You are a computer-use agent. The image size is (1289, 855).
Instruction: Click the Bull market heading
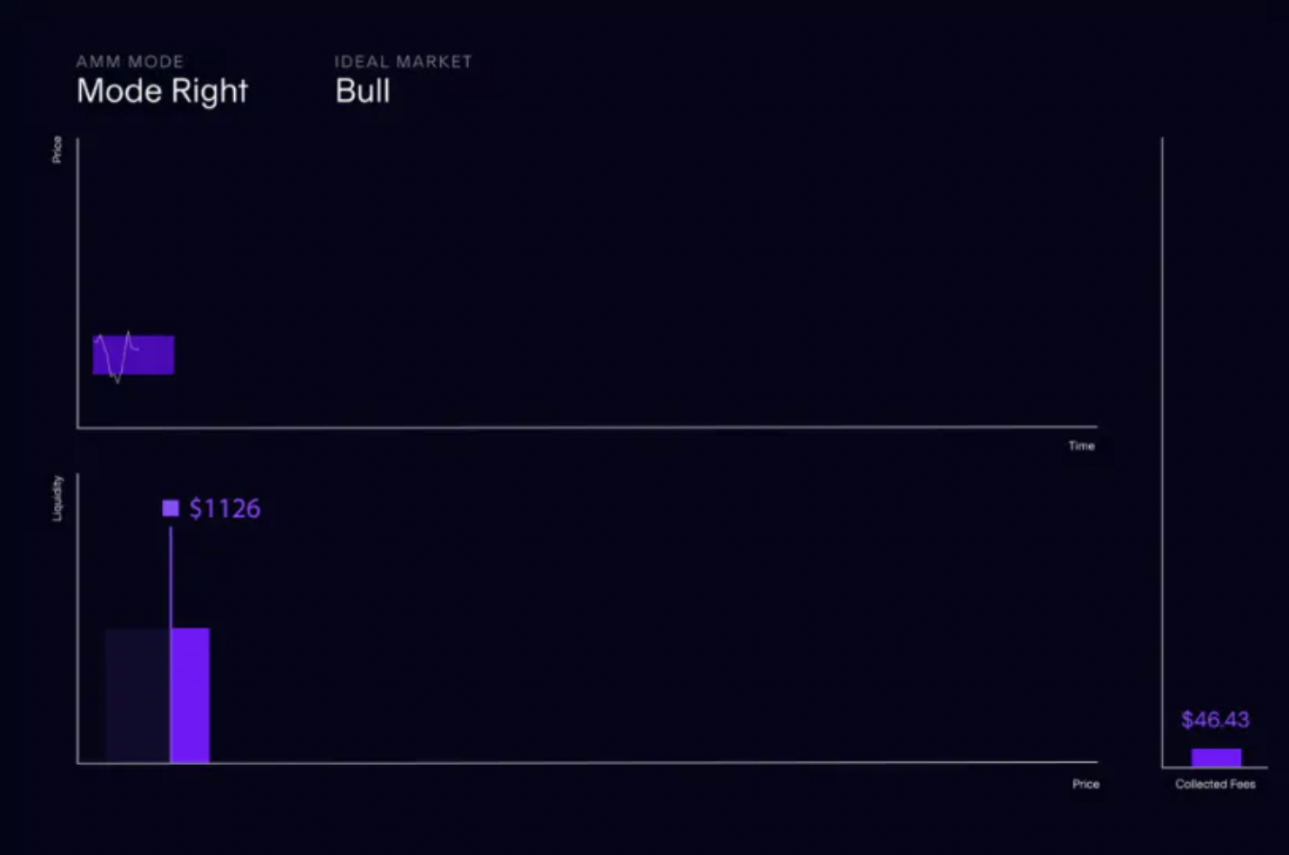click(363, 92)
